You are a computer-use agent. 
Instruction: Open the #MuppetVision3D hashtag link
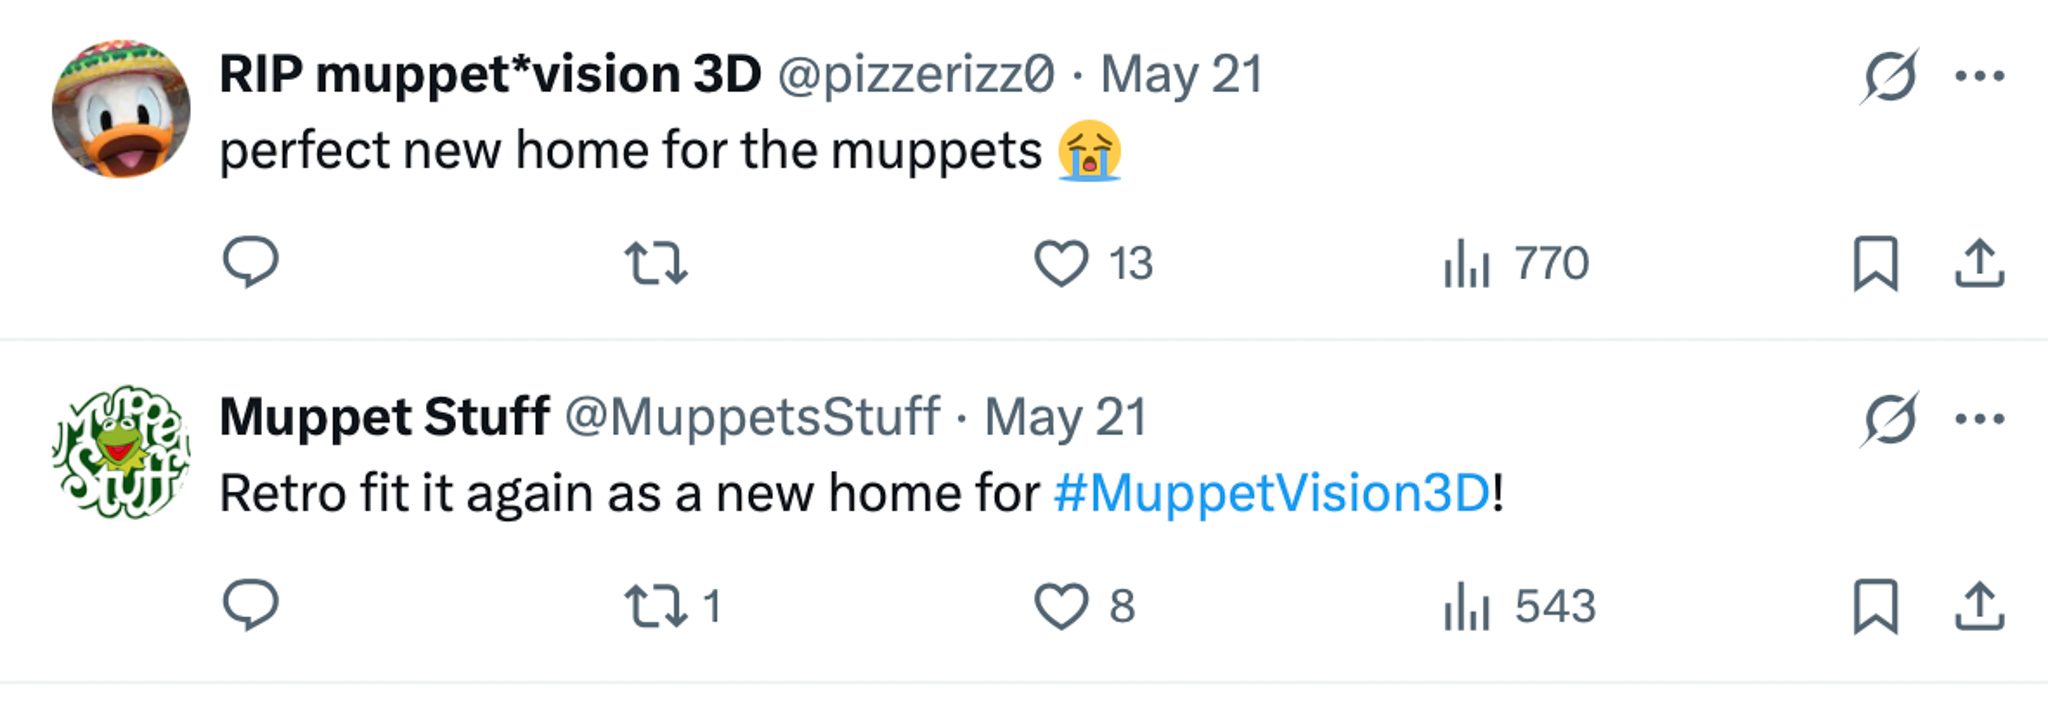pos(1272,493)
